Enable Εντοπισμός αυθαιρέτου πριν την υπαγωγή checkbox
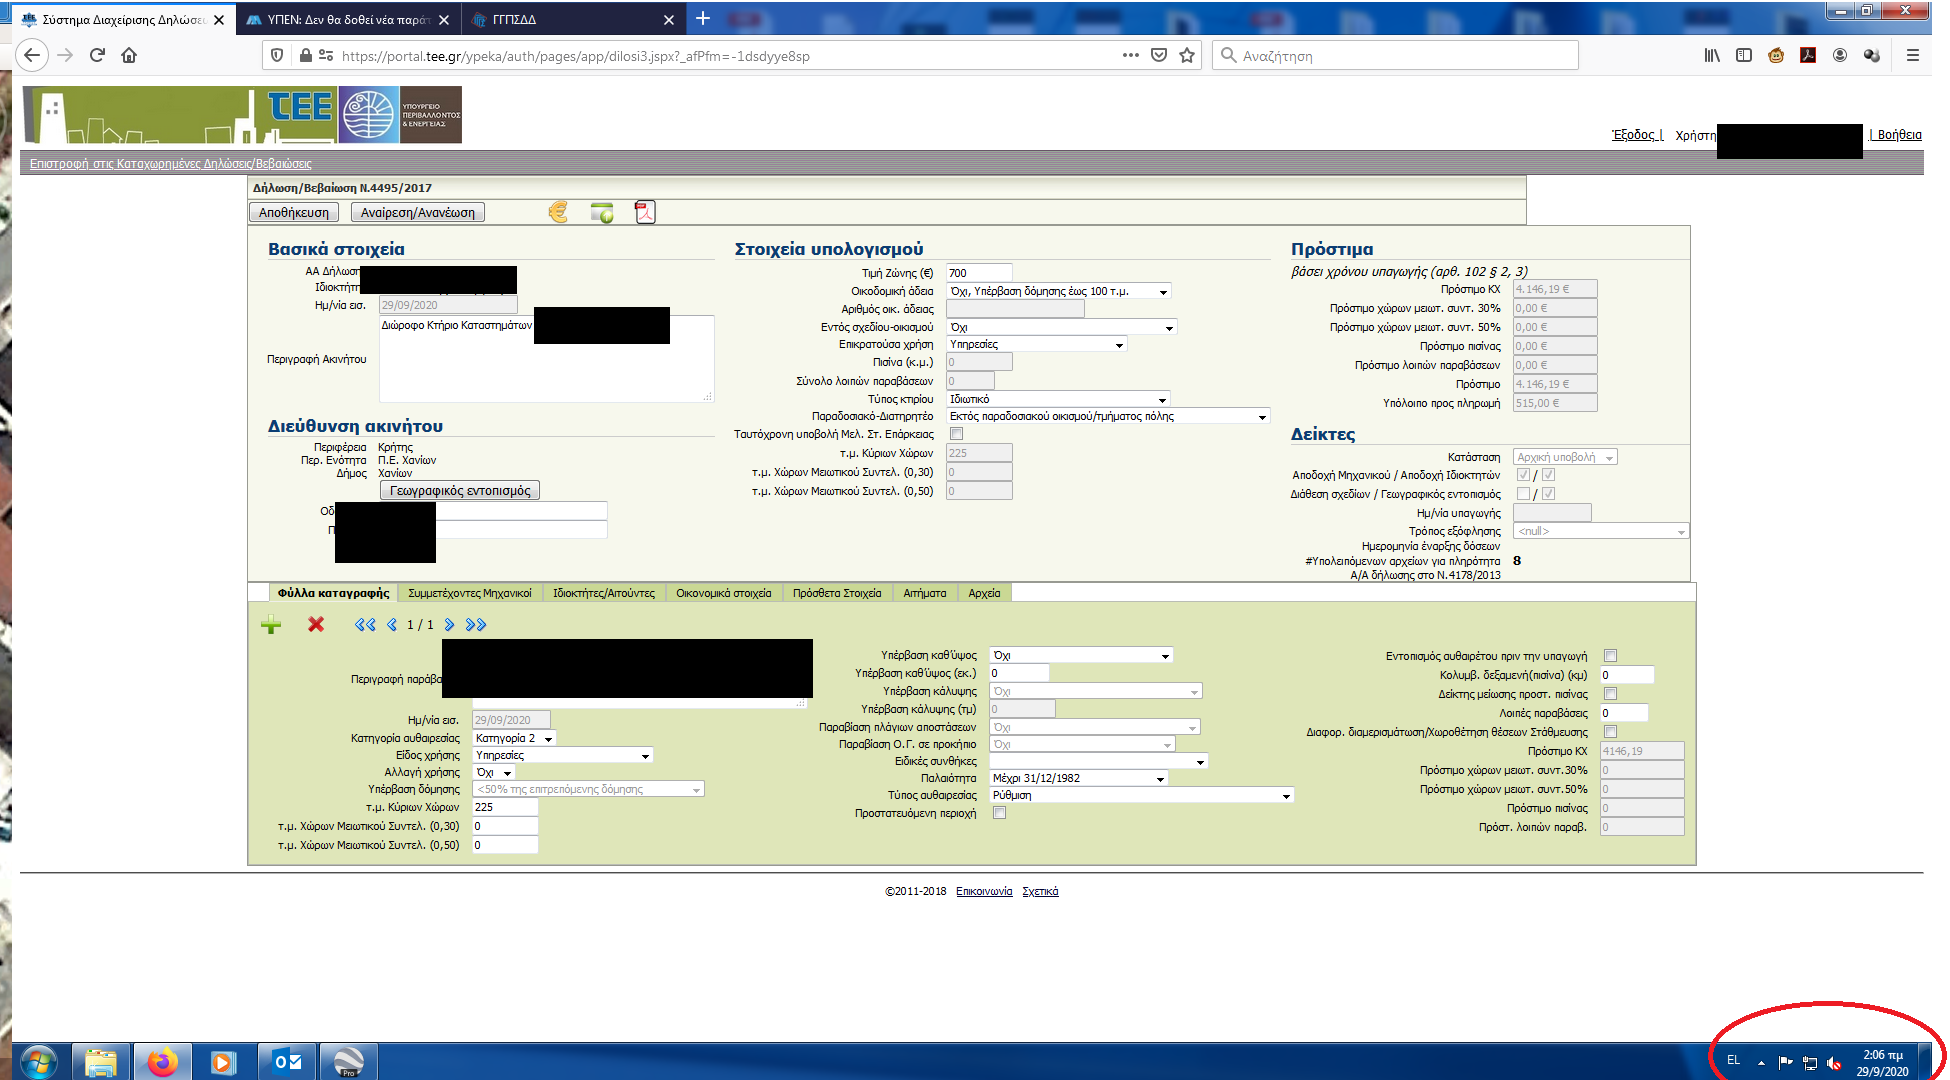This screenshot has height=1080, width=1950. [1610, 656]
